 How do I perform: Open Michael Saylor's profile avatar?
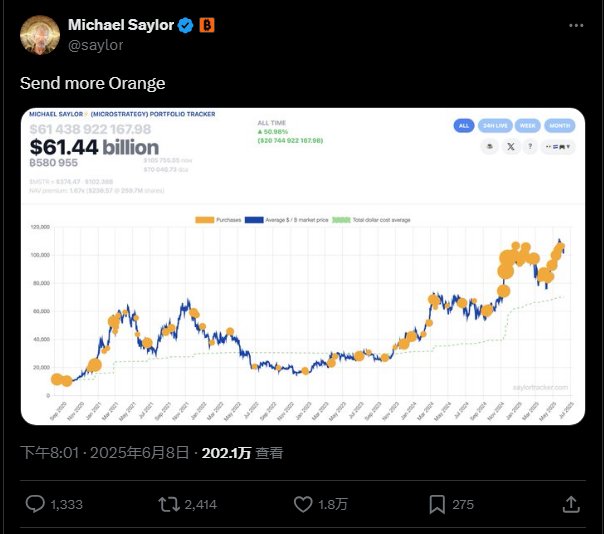click(x=40, y=35)
